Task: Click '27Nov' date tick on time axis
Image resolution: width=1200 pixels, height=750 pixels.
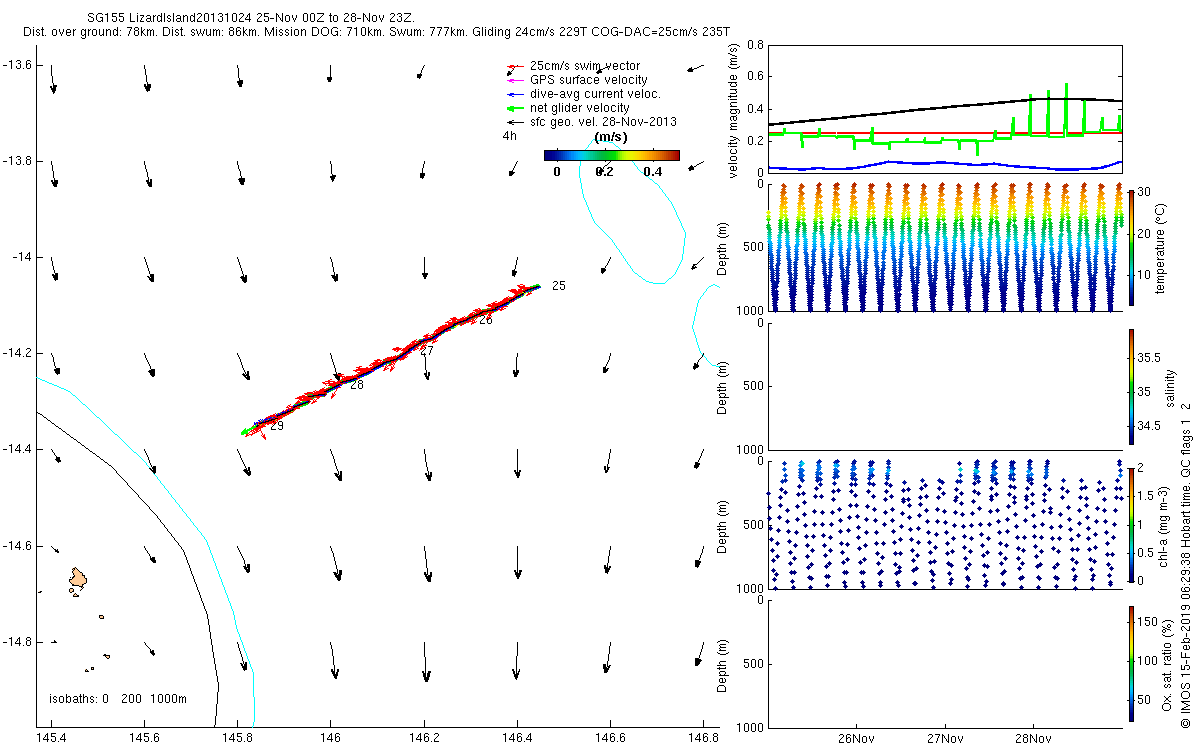Action: point(944,739)
